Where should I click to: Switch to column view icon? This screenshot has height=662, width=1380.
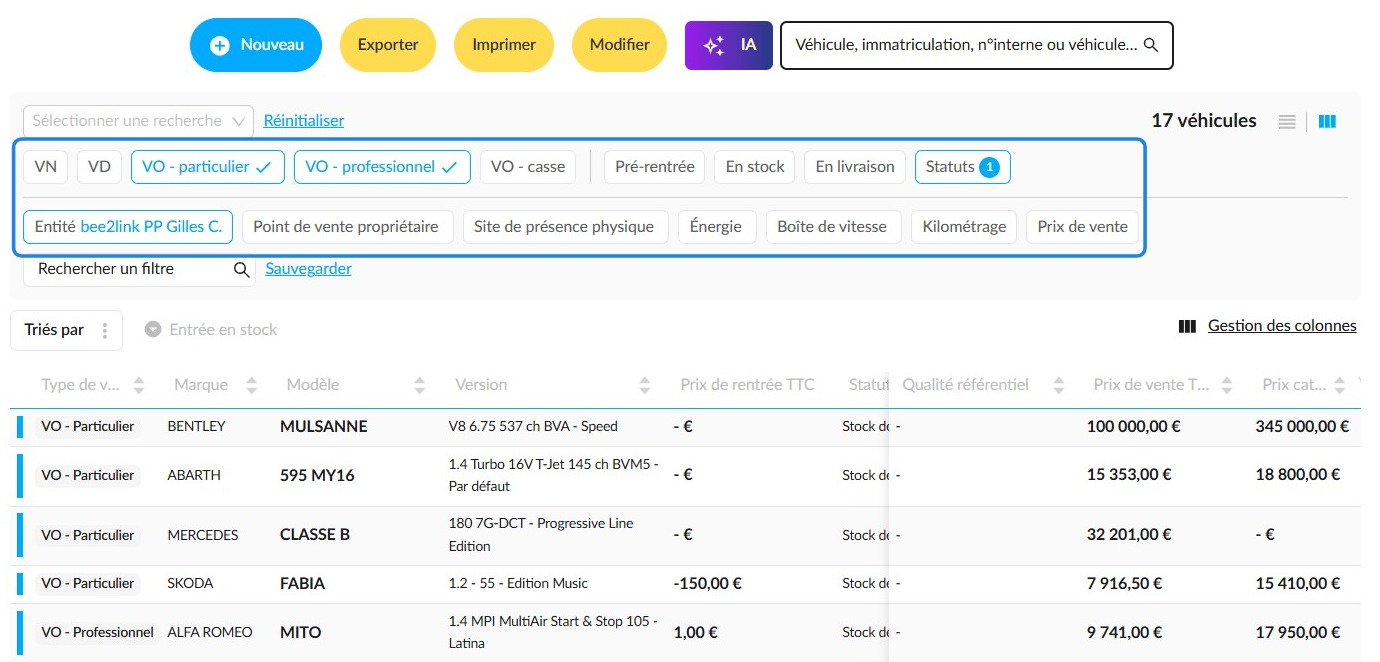1327,122
